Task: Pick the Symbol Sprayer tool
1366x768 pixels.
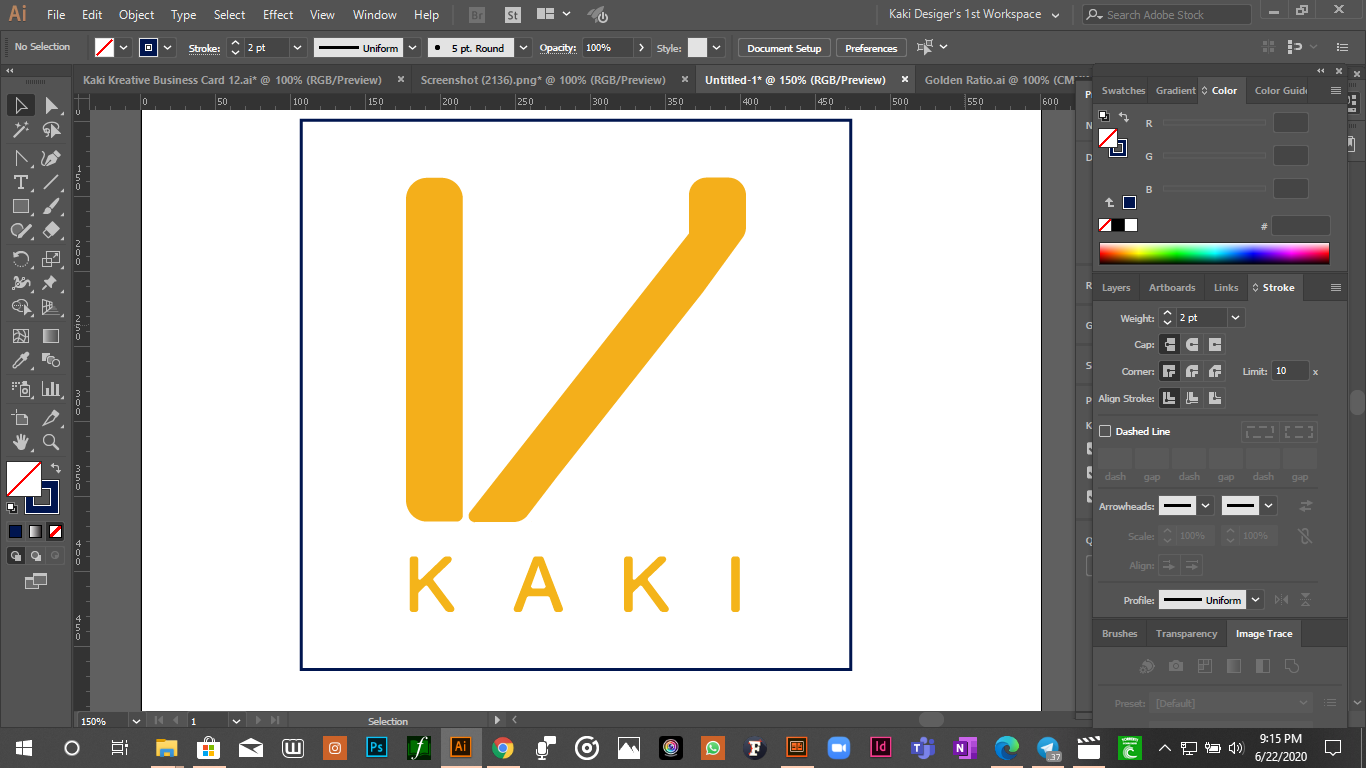Action: click(x=20, y=388)
